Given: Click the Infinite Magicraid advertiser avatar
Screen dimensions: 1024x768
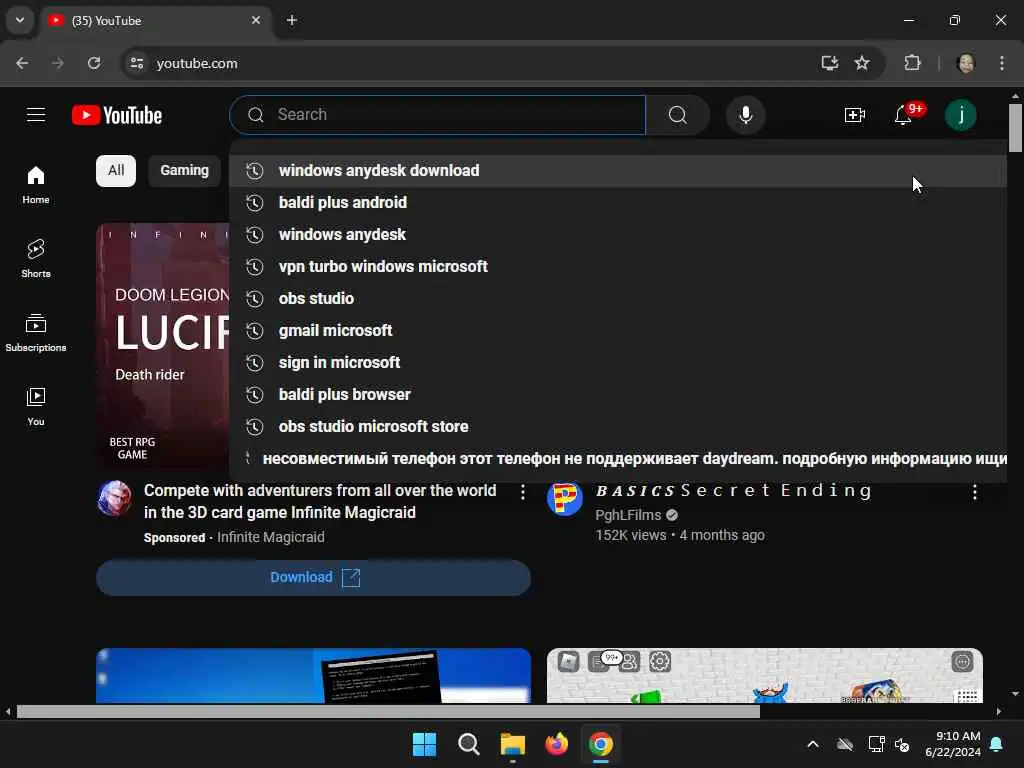Looking at the screenshot, I should 114,498.
